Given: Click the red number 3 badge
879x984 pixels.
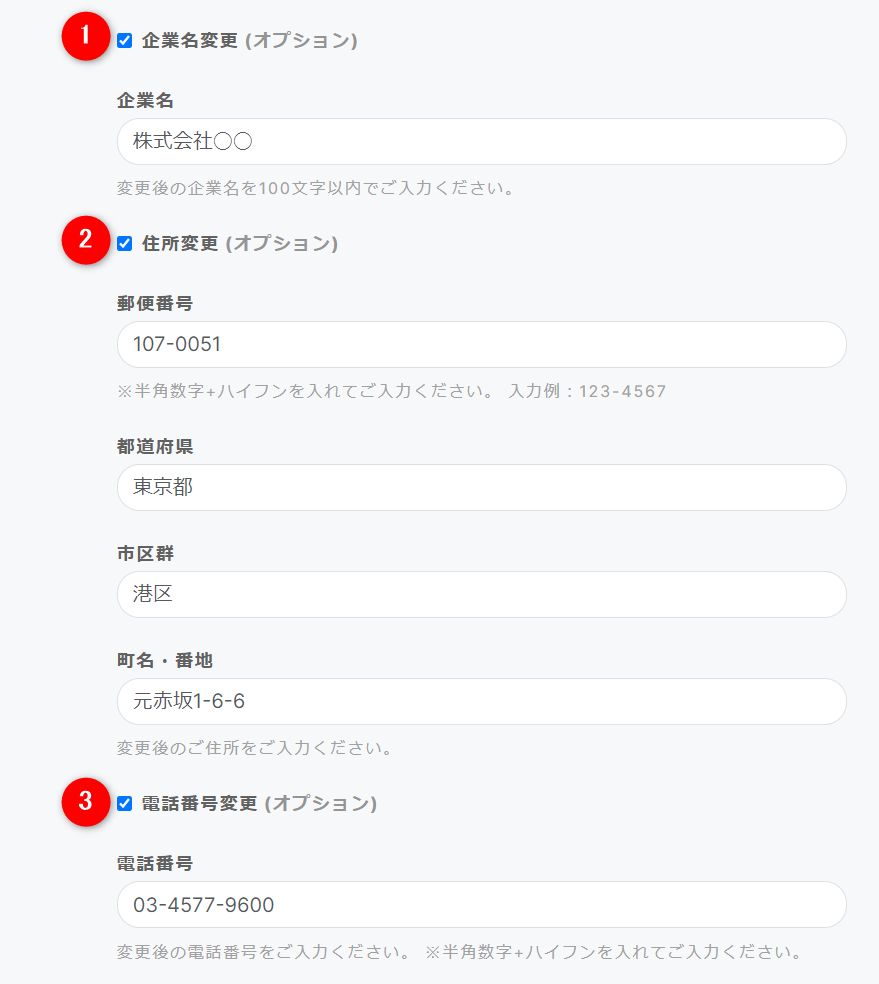Looking at the screenshot, I should (x=86, y=801).
